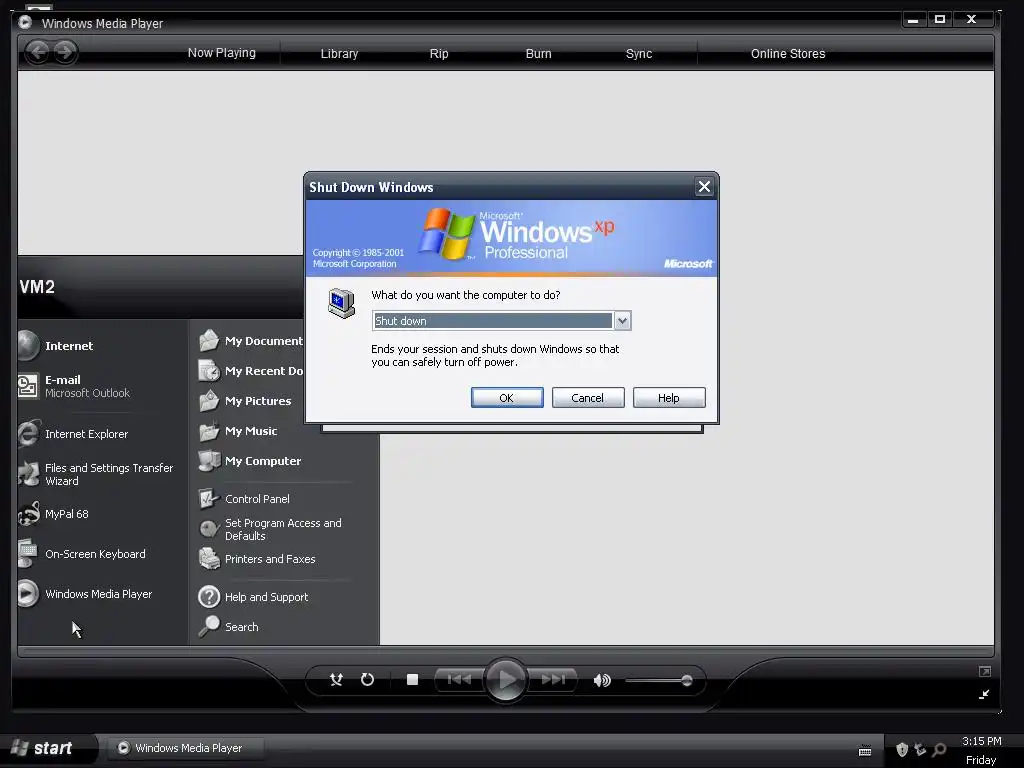1024x768 pixels.
Task: Click the large round play button
Action: click(505, 680)
